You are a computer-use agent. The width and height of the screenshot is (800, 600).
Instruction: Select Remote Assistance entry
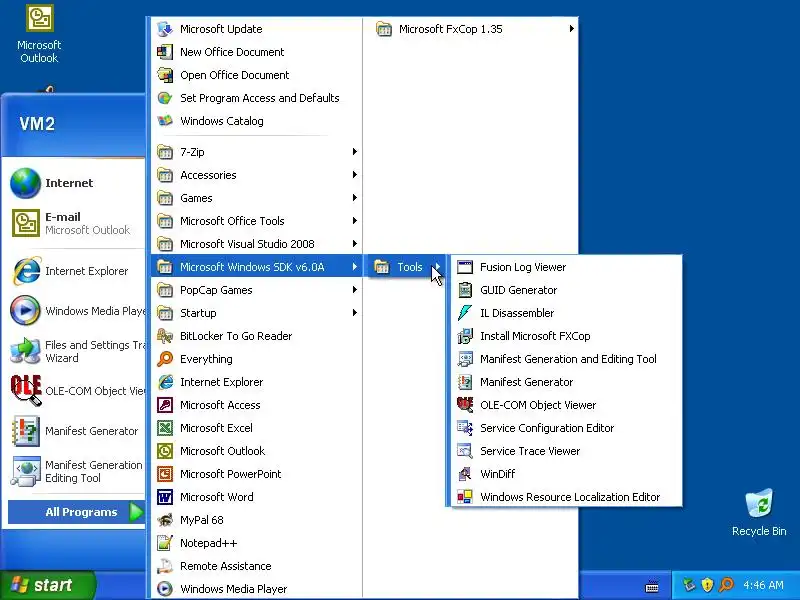(257, 566)
